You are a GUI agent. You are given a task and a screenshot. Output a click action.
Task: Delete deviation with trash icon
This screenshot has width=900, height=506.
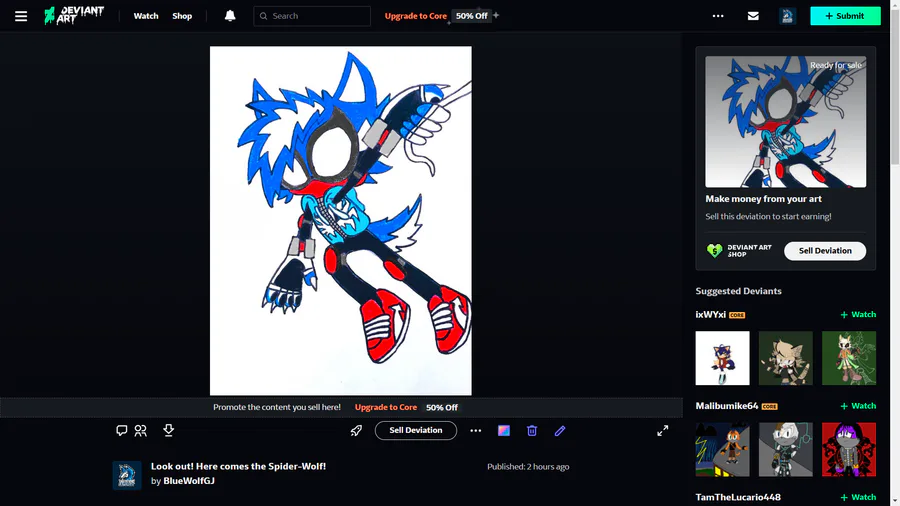(x=532, y=430)
